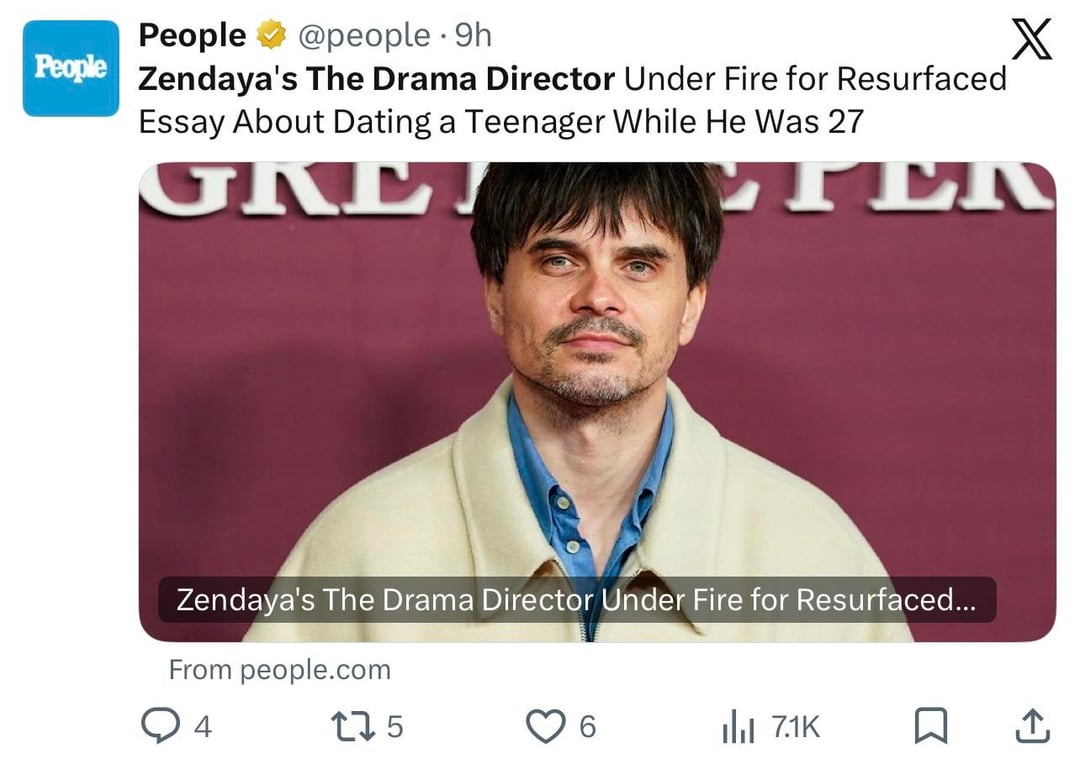The width and height of the screenshot is (1080, 764).
Task: Open the People profile avatar
Action: (x=70, y=68)
